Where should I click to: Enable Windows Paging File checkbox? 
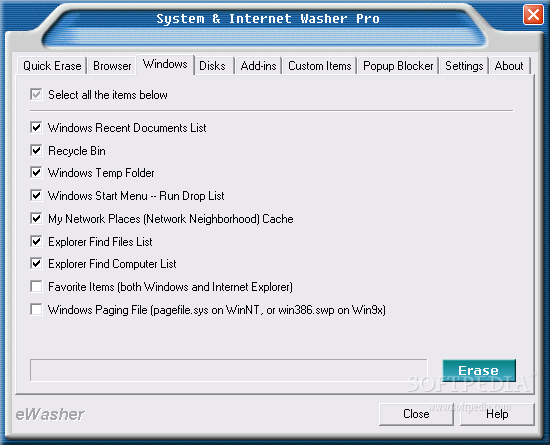coord(36,309)
